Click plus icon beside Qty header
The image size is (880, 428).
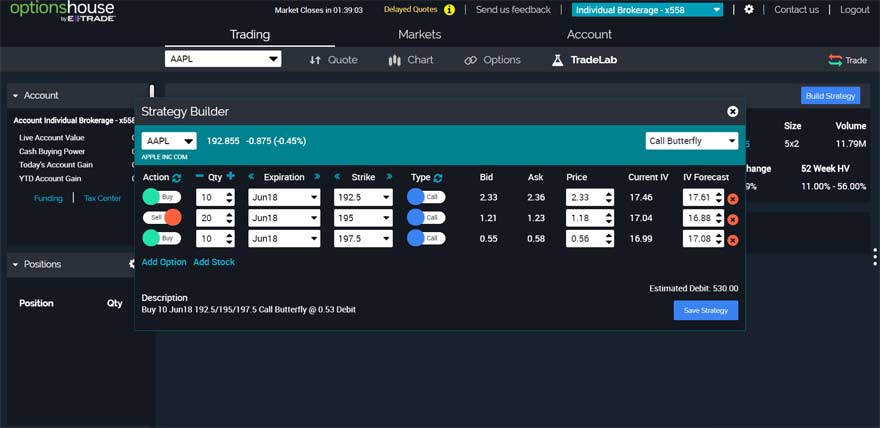(x=230, y=176)
